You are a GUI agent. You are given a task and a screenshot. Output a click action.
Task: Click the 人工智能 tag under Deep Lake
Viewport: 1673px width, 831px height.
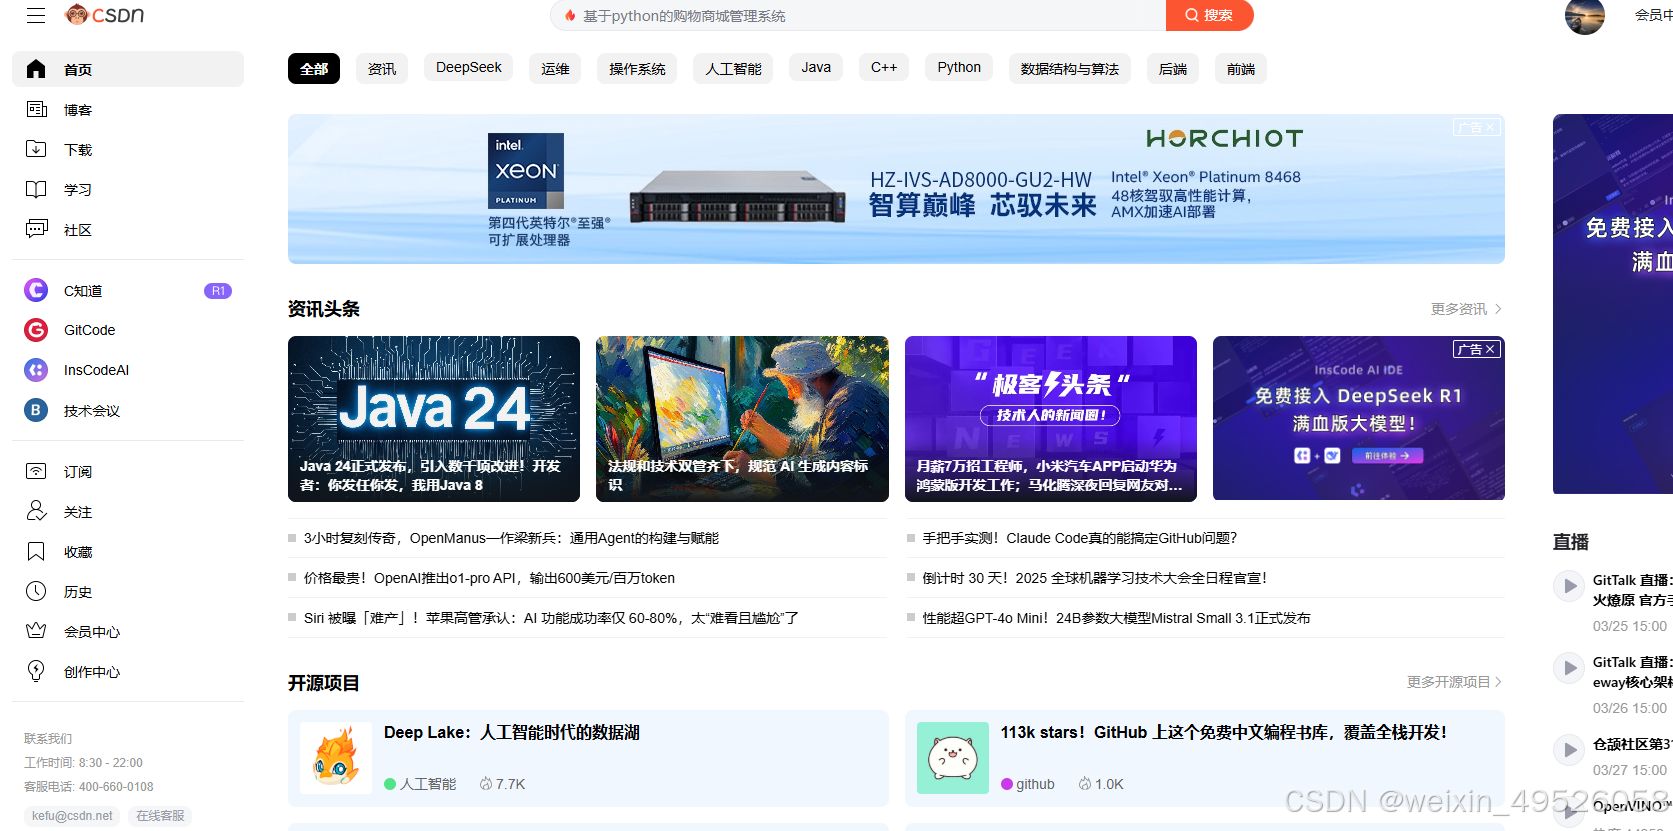click(x=420, y=784)
